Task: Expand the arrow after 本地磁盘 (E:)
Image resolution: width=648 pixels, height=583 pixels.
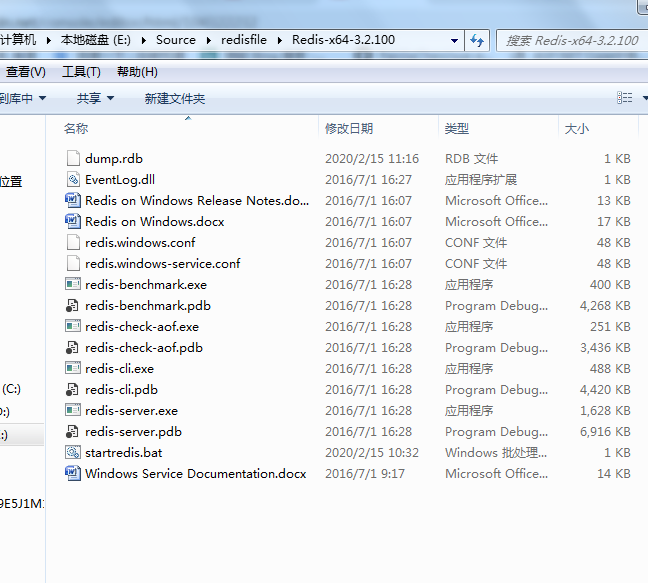Action: (x=143, y=40)
